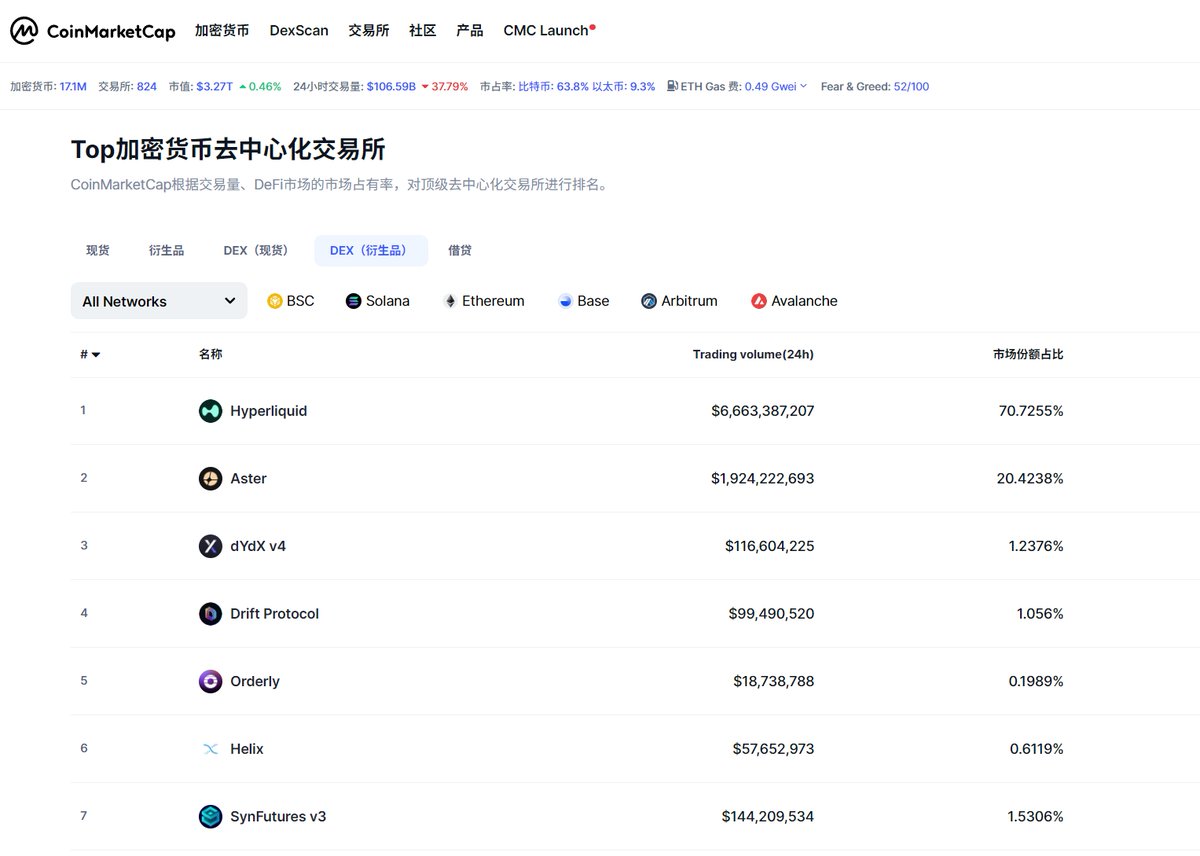1200x856 pixels.
Task: Click the ETH gas pump icon
Action: 672,86
